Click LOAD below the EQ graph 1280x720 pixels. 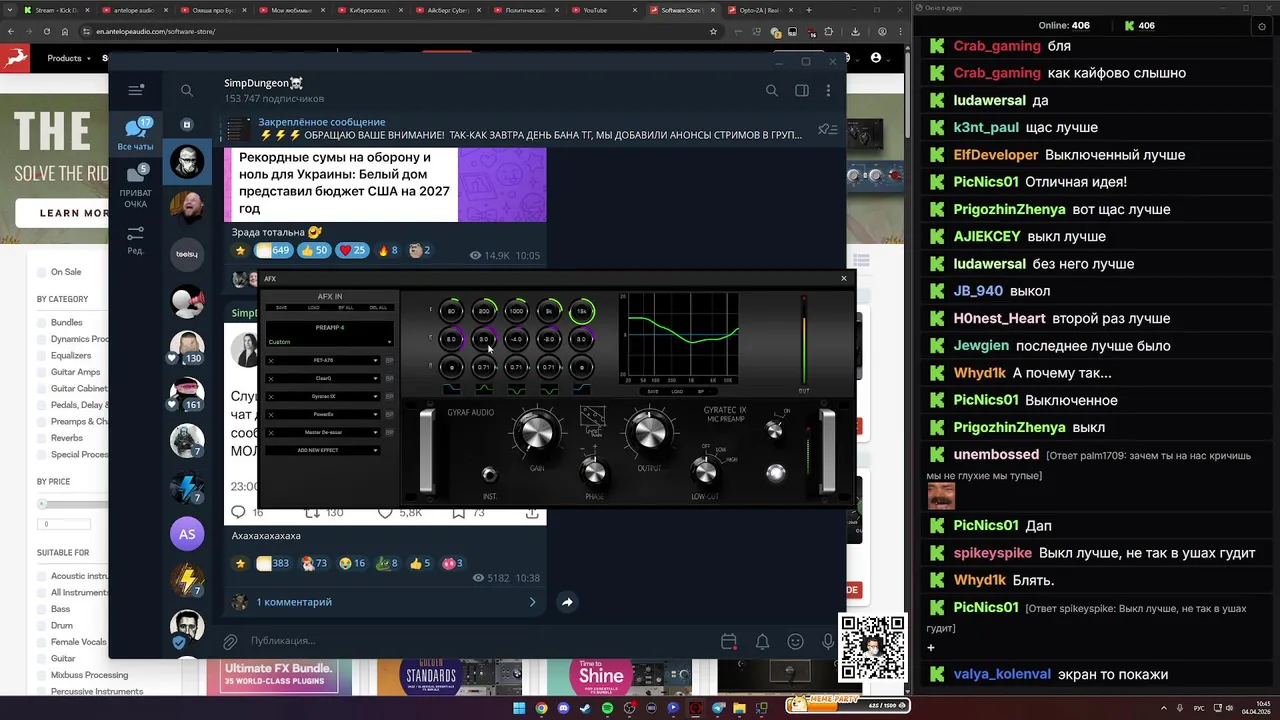(x=677, y=392)
